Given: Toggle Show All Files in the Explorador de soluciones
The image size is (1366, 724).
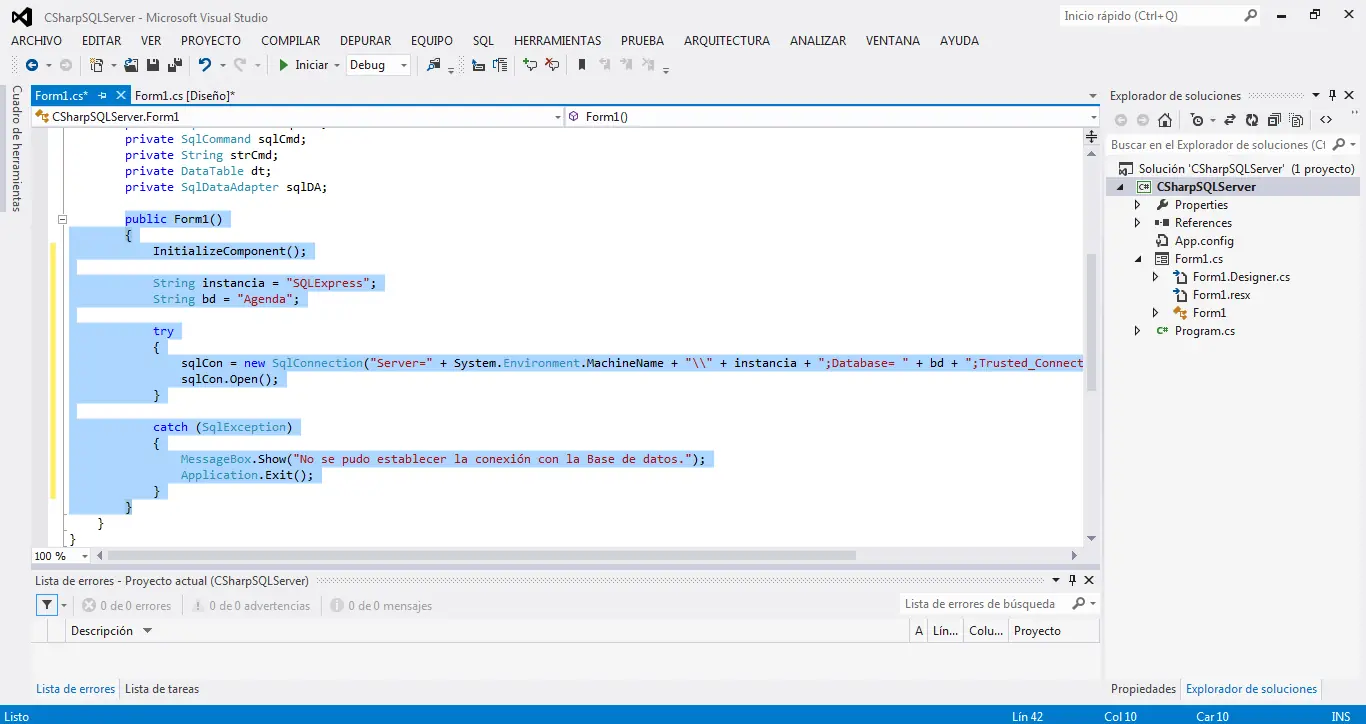Looking at the screenshot, I should [x=1296, y=120].
